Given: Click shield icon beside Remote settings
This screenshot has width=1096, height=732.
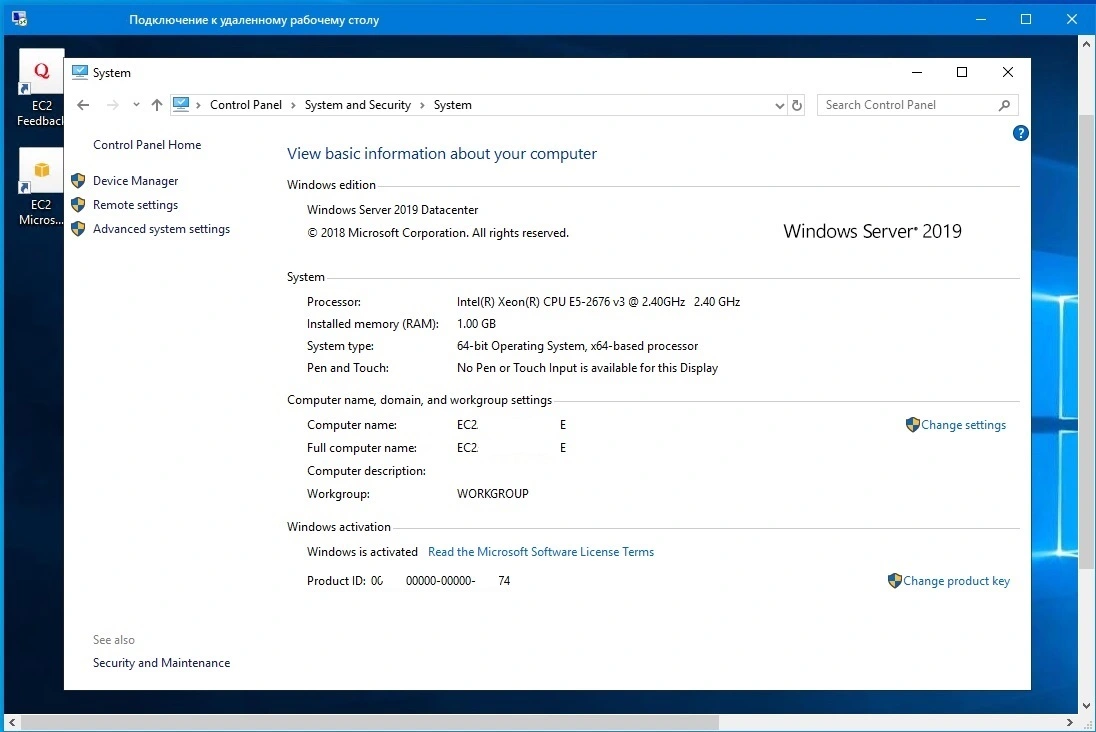Looking at the screenshot, I should click(x=78, y=205).
